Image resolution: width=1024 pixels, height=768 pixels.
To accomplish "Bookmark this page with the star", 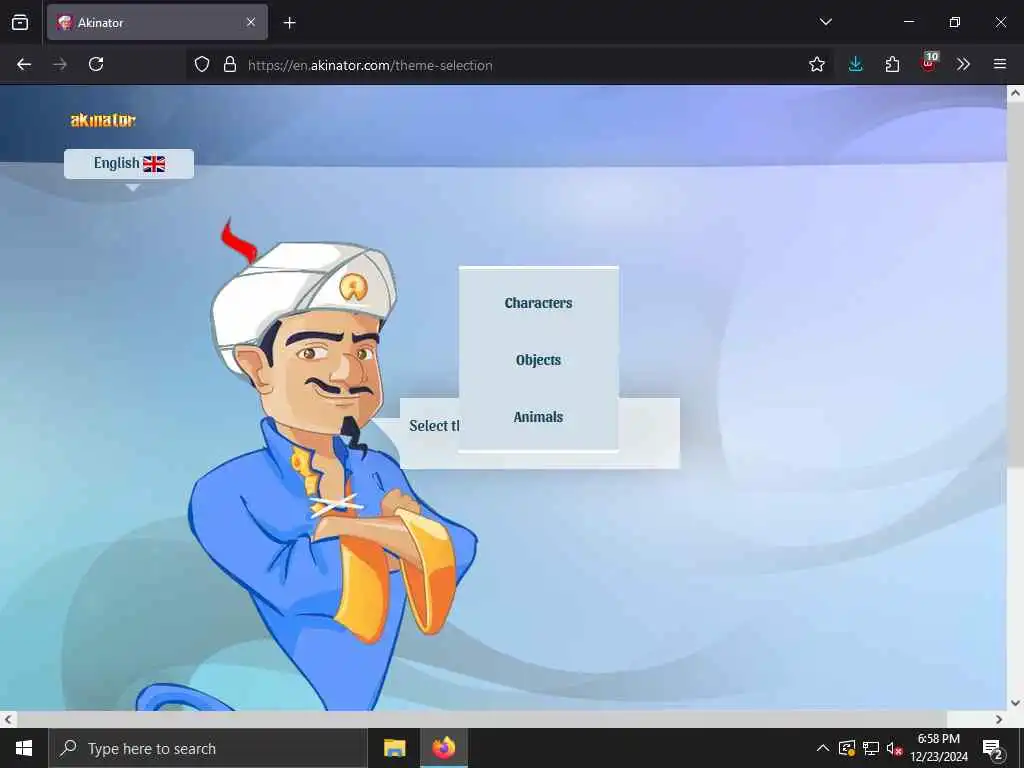I will [x=816, y=64].
